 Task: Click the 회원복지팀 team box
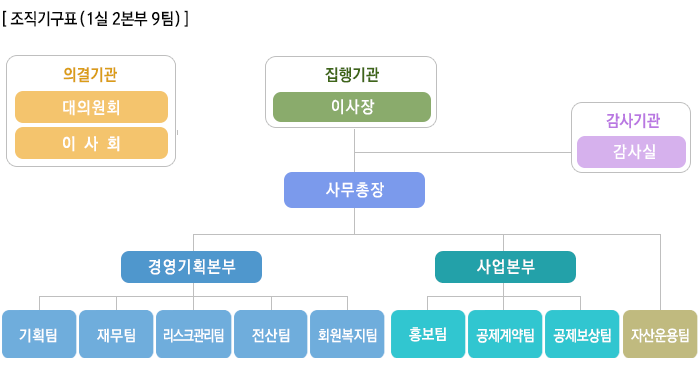(347, 334)
